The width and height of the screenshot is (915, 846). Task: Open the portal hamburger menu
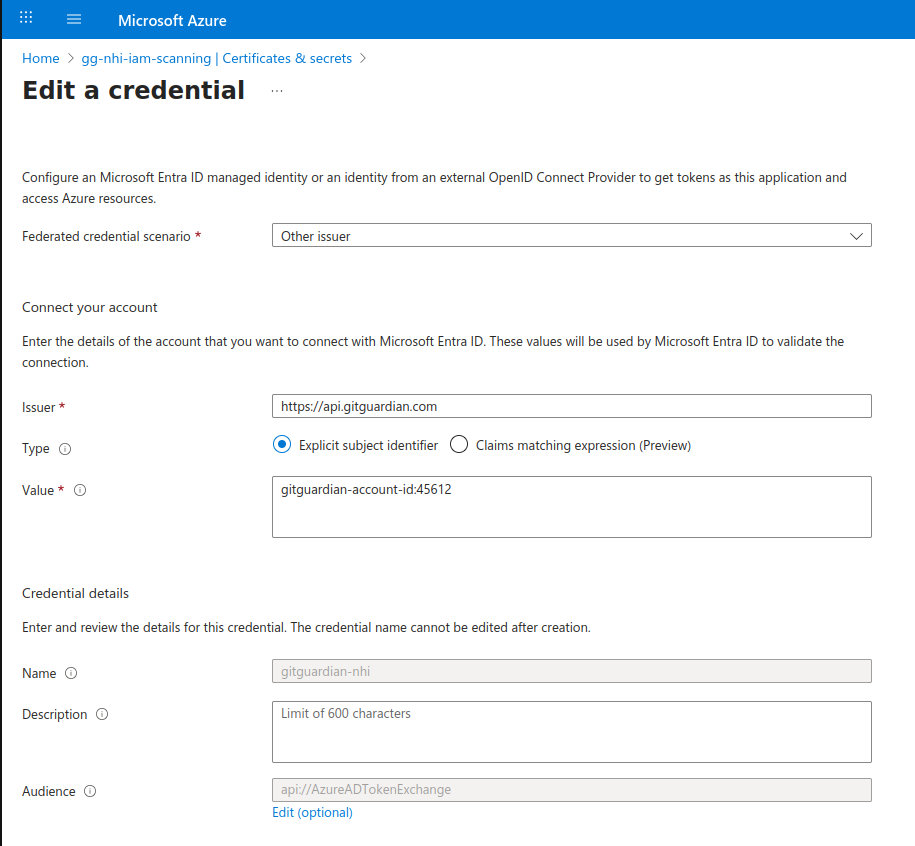click(x=73, y=18)
